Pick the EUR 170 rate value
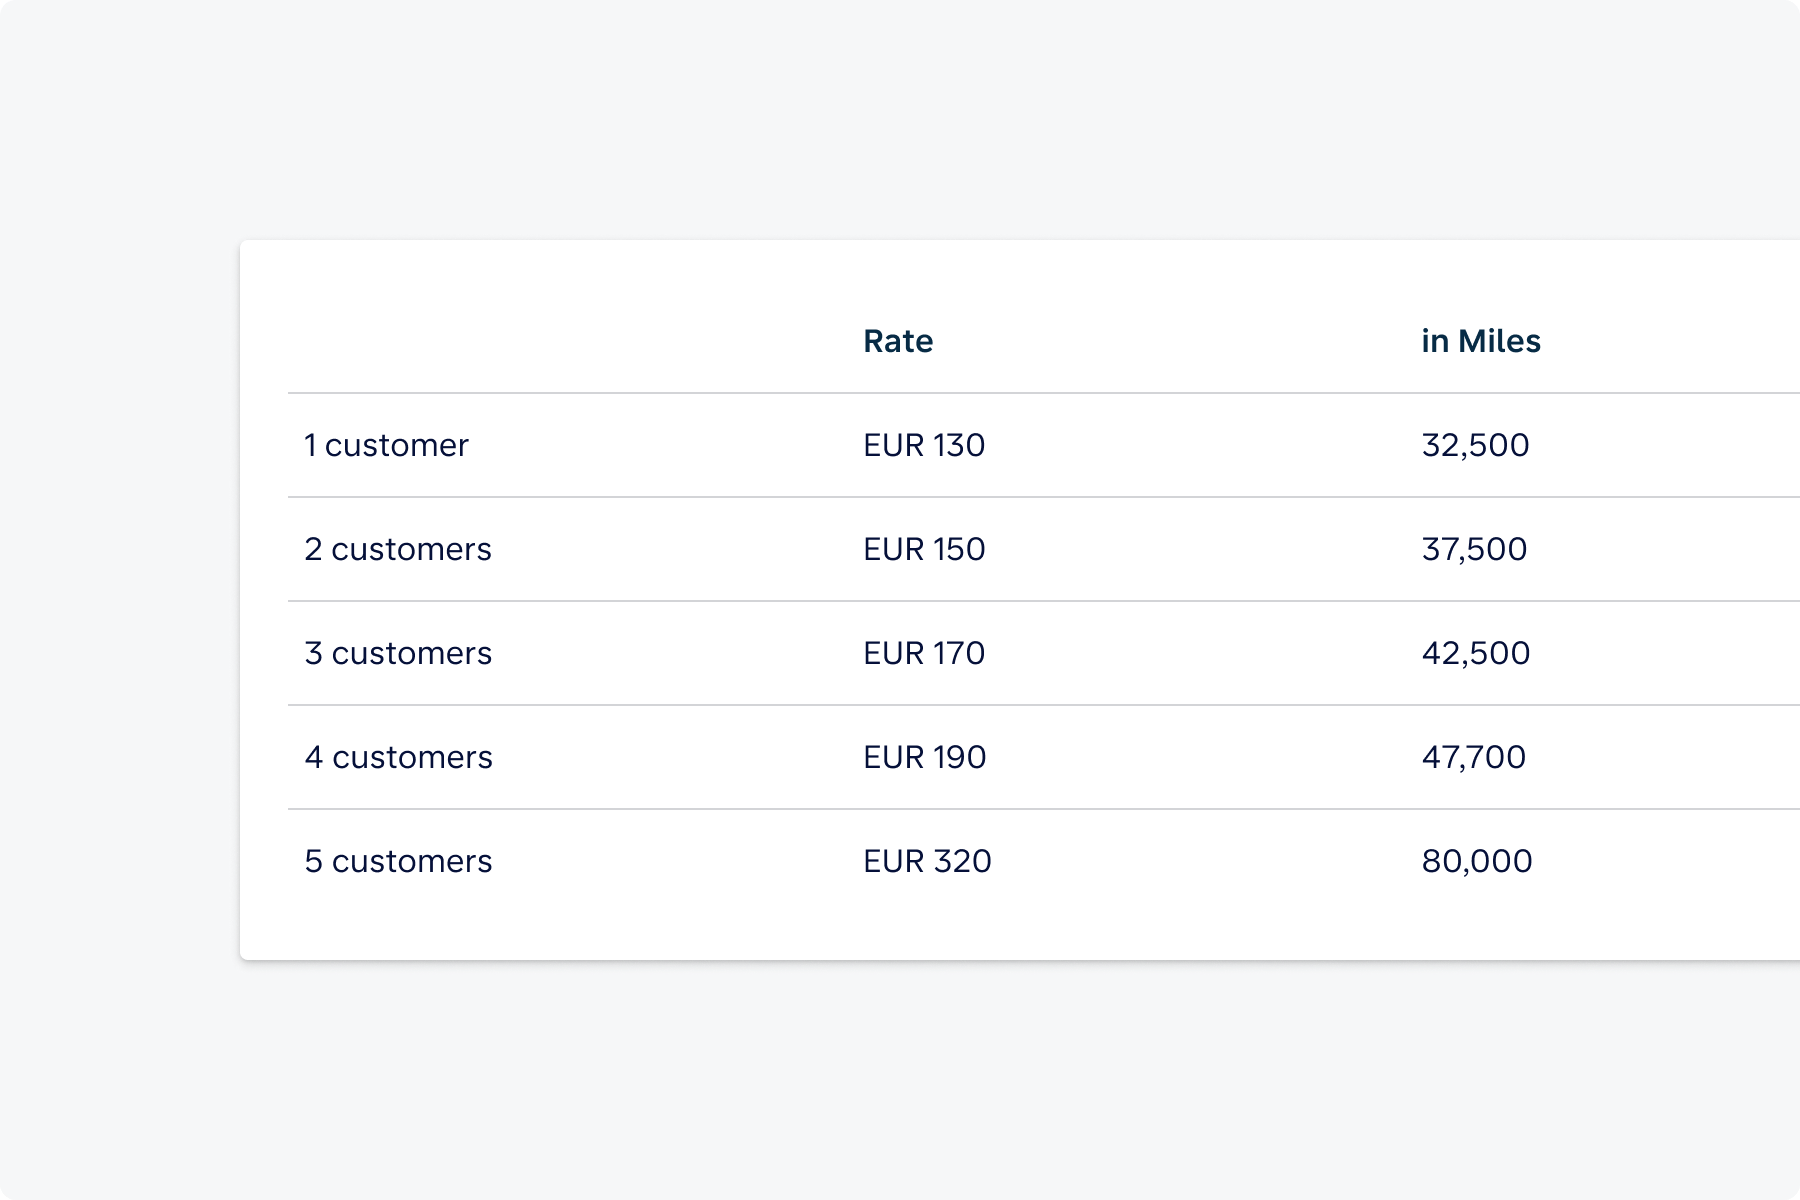This screenshot has height=1200, width=1800. (924, 653)
